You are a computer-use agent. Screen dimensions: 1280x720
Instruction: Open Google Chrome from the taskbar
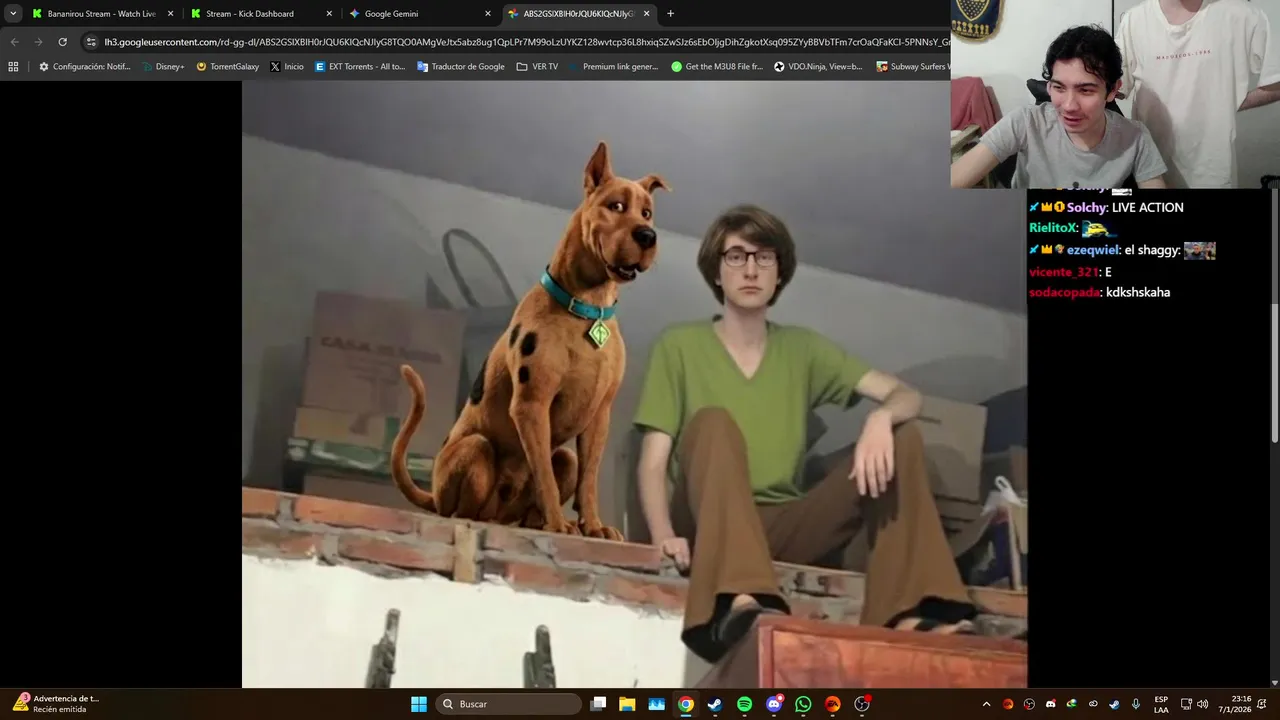686,704
